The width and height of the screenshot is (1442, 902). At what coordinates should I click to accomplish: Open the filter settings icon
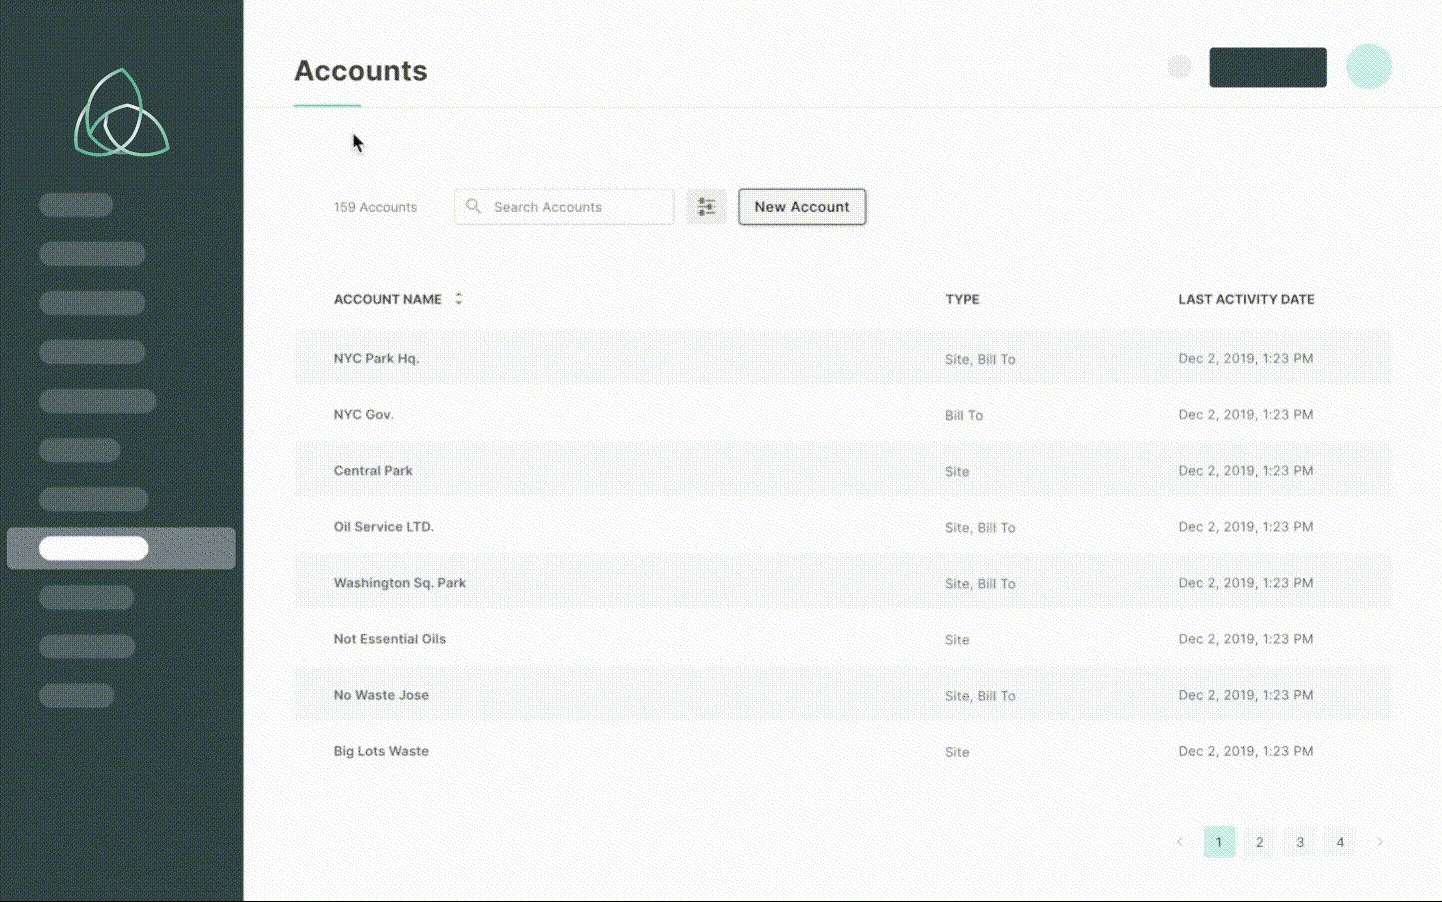click(706, 207)
